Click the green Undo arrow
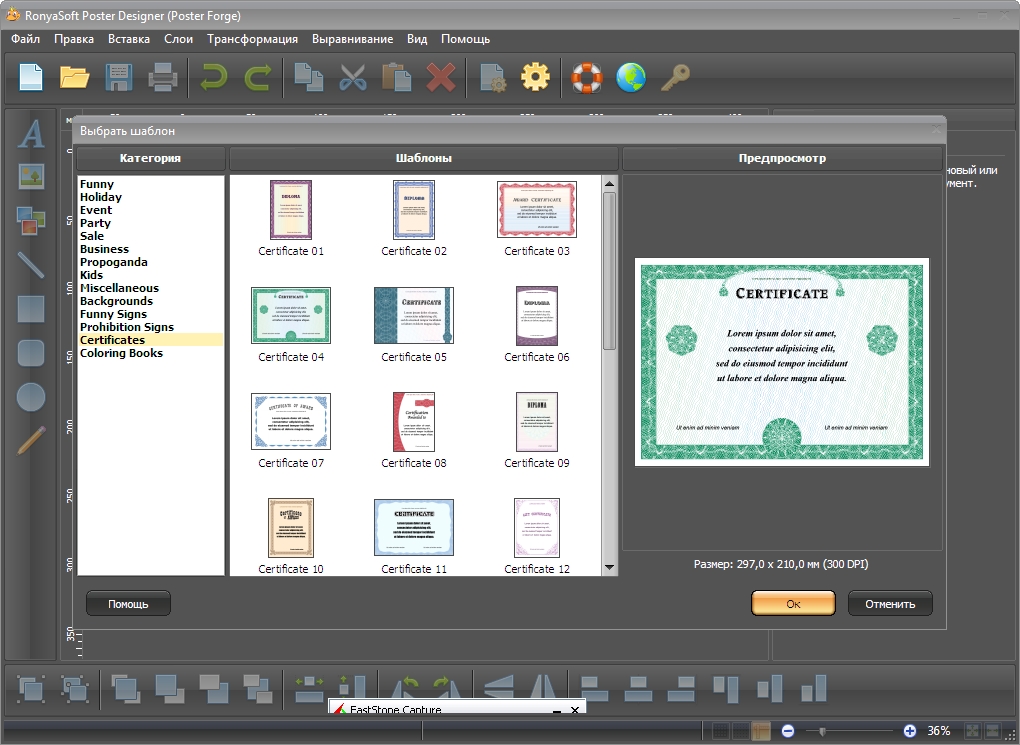Image resolution: width=1020 pixels, height=745 pixels. pyautogui.click(x=214, y=77)
